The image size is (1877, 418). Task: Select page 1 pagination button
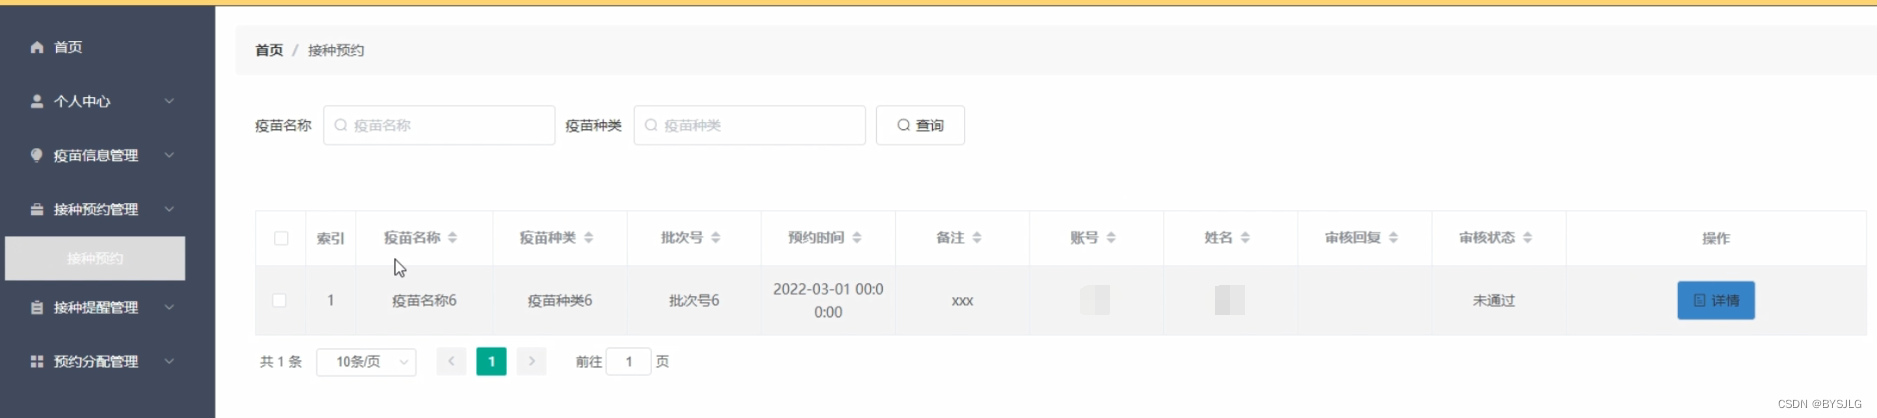pyautogui.click(x=491, y=361)
